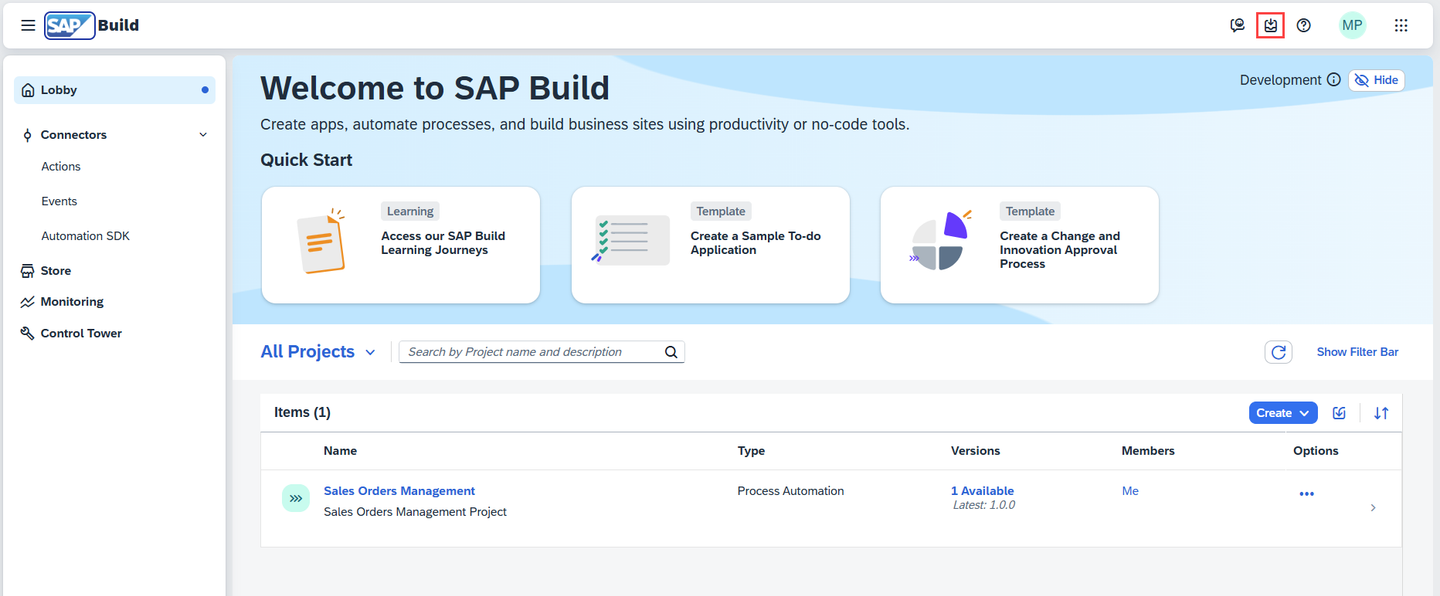The width and height of the screenshot is (1440, 596).
Task: Expand the All Projects dropdown
Action: click(x=318, y=352)
